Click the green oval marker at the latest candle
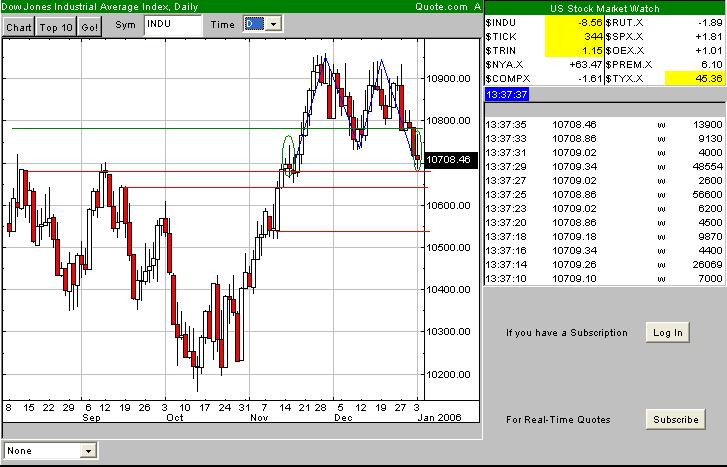 [418, 150]
